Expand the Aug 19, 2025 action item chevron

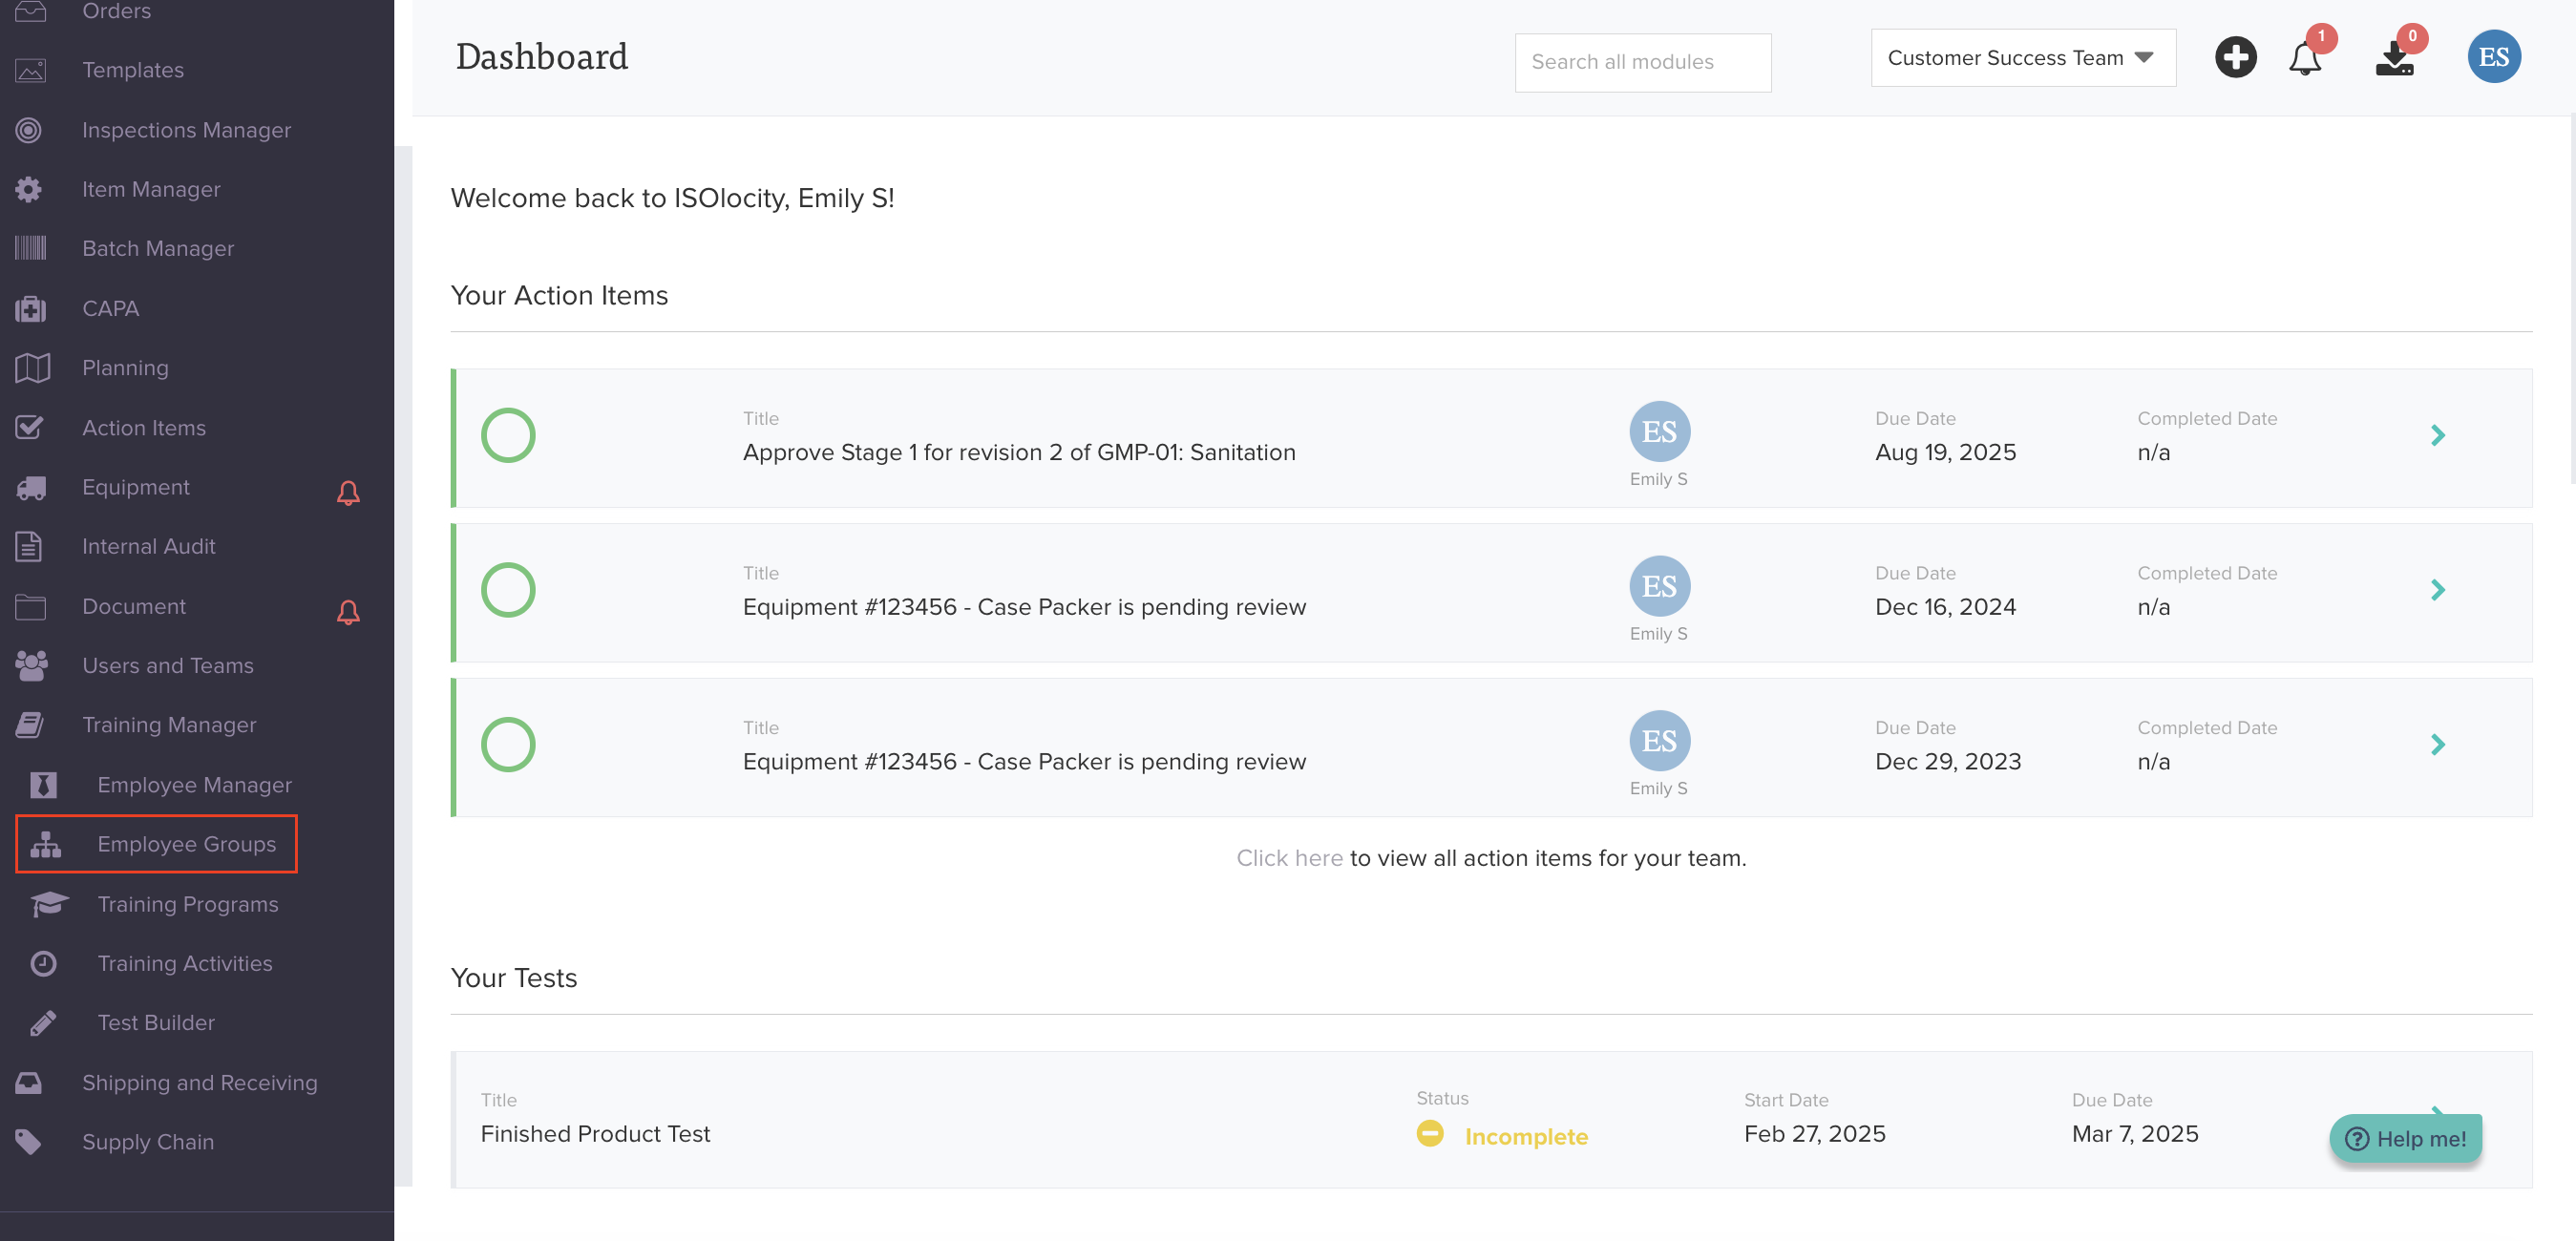2437,435
